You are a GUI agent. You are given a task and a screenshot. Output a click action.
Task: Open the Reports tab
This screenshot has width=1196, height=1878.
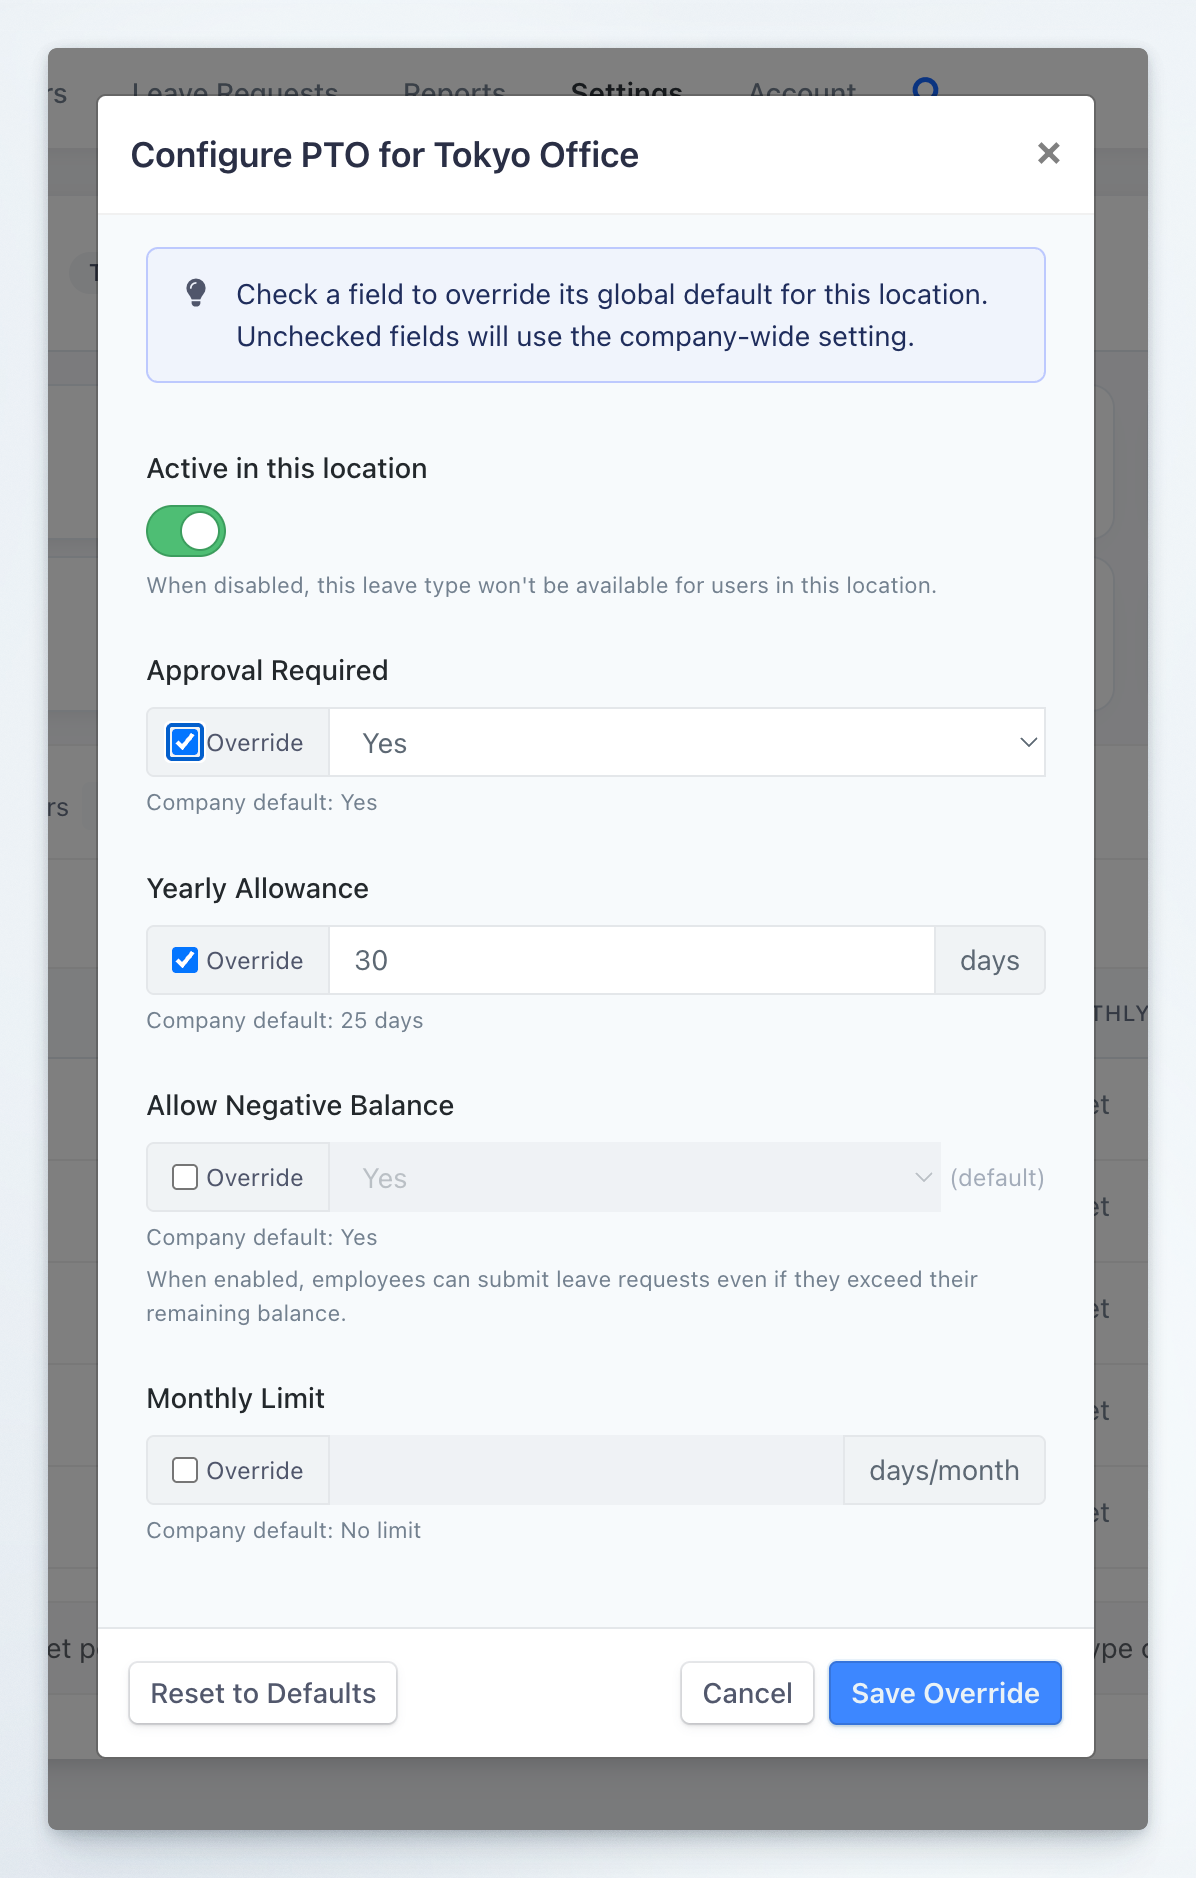[x=454, y=92]
